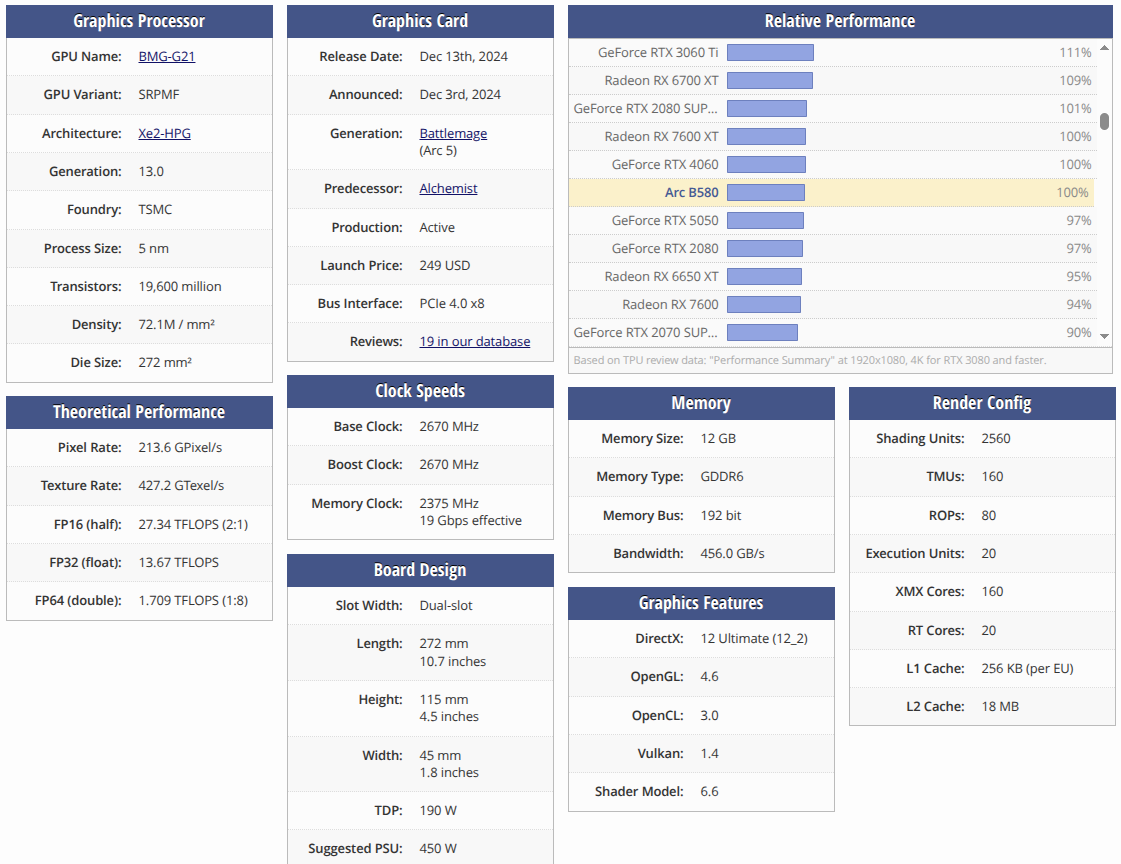Click the 456.0 GB/s bandwidth value
The height and width of the screenshot is (864, 1121).
(x=732, y=553)
